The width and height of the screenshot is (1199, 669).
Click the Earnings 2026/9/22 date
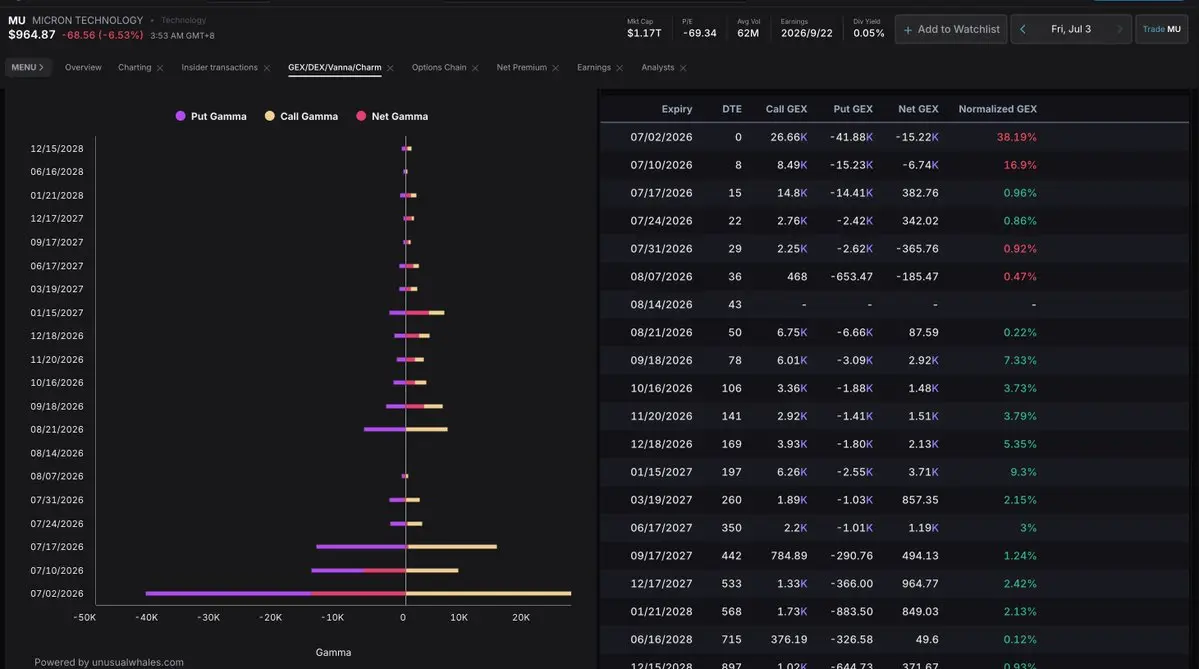[806, 33]
